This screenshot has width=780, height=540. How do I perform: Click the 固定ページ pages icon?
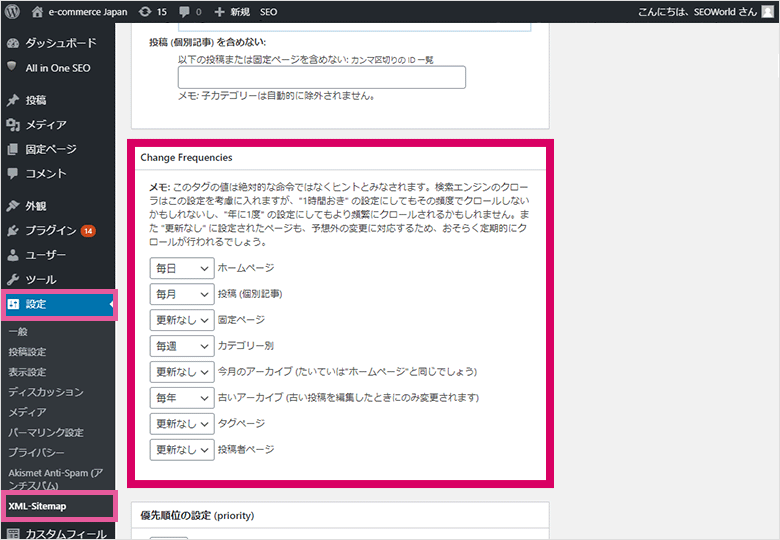[x=13, y=149]
